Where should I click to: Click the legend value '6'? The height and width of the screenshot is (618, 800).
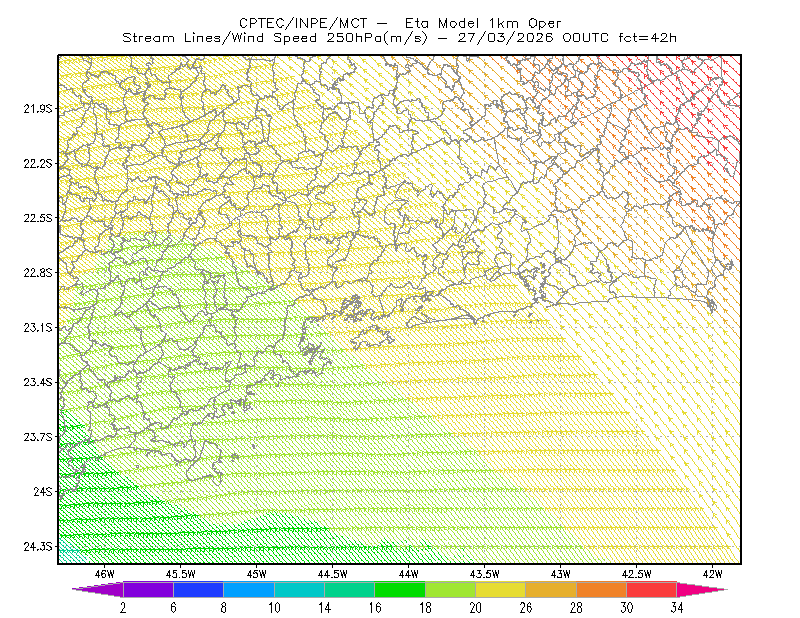[x=173, y=608]
